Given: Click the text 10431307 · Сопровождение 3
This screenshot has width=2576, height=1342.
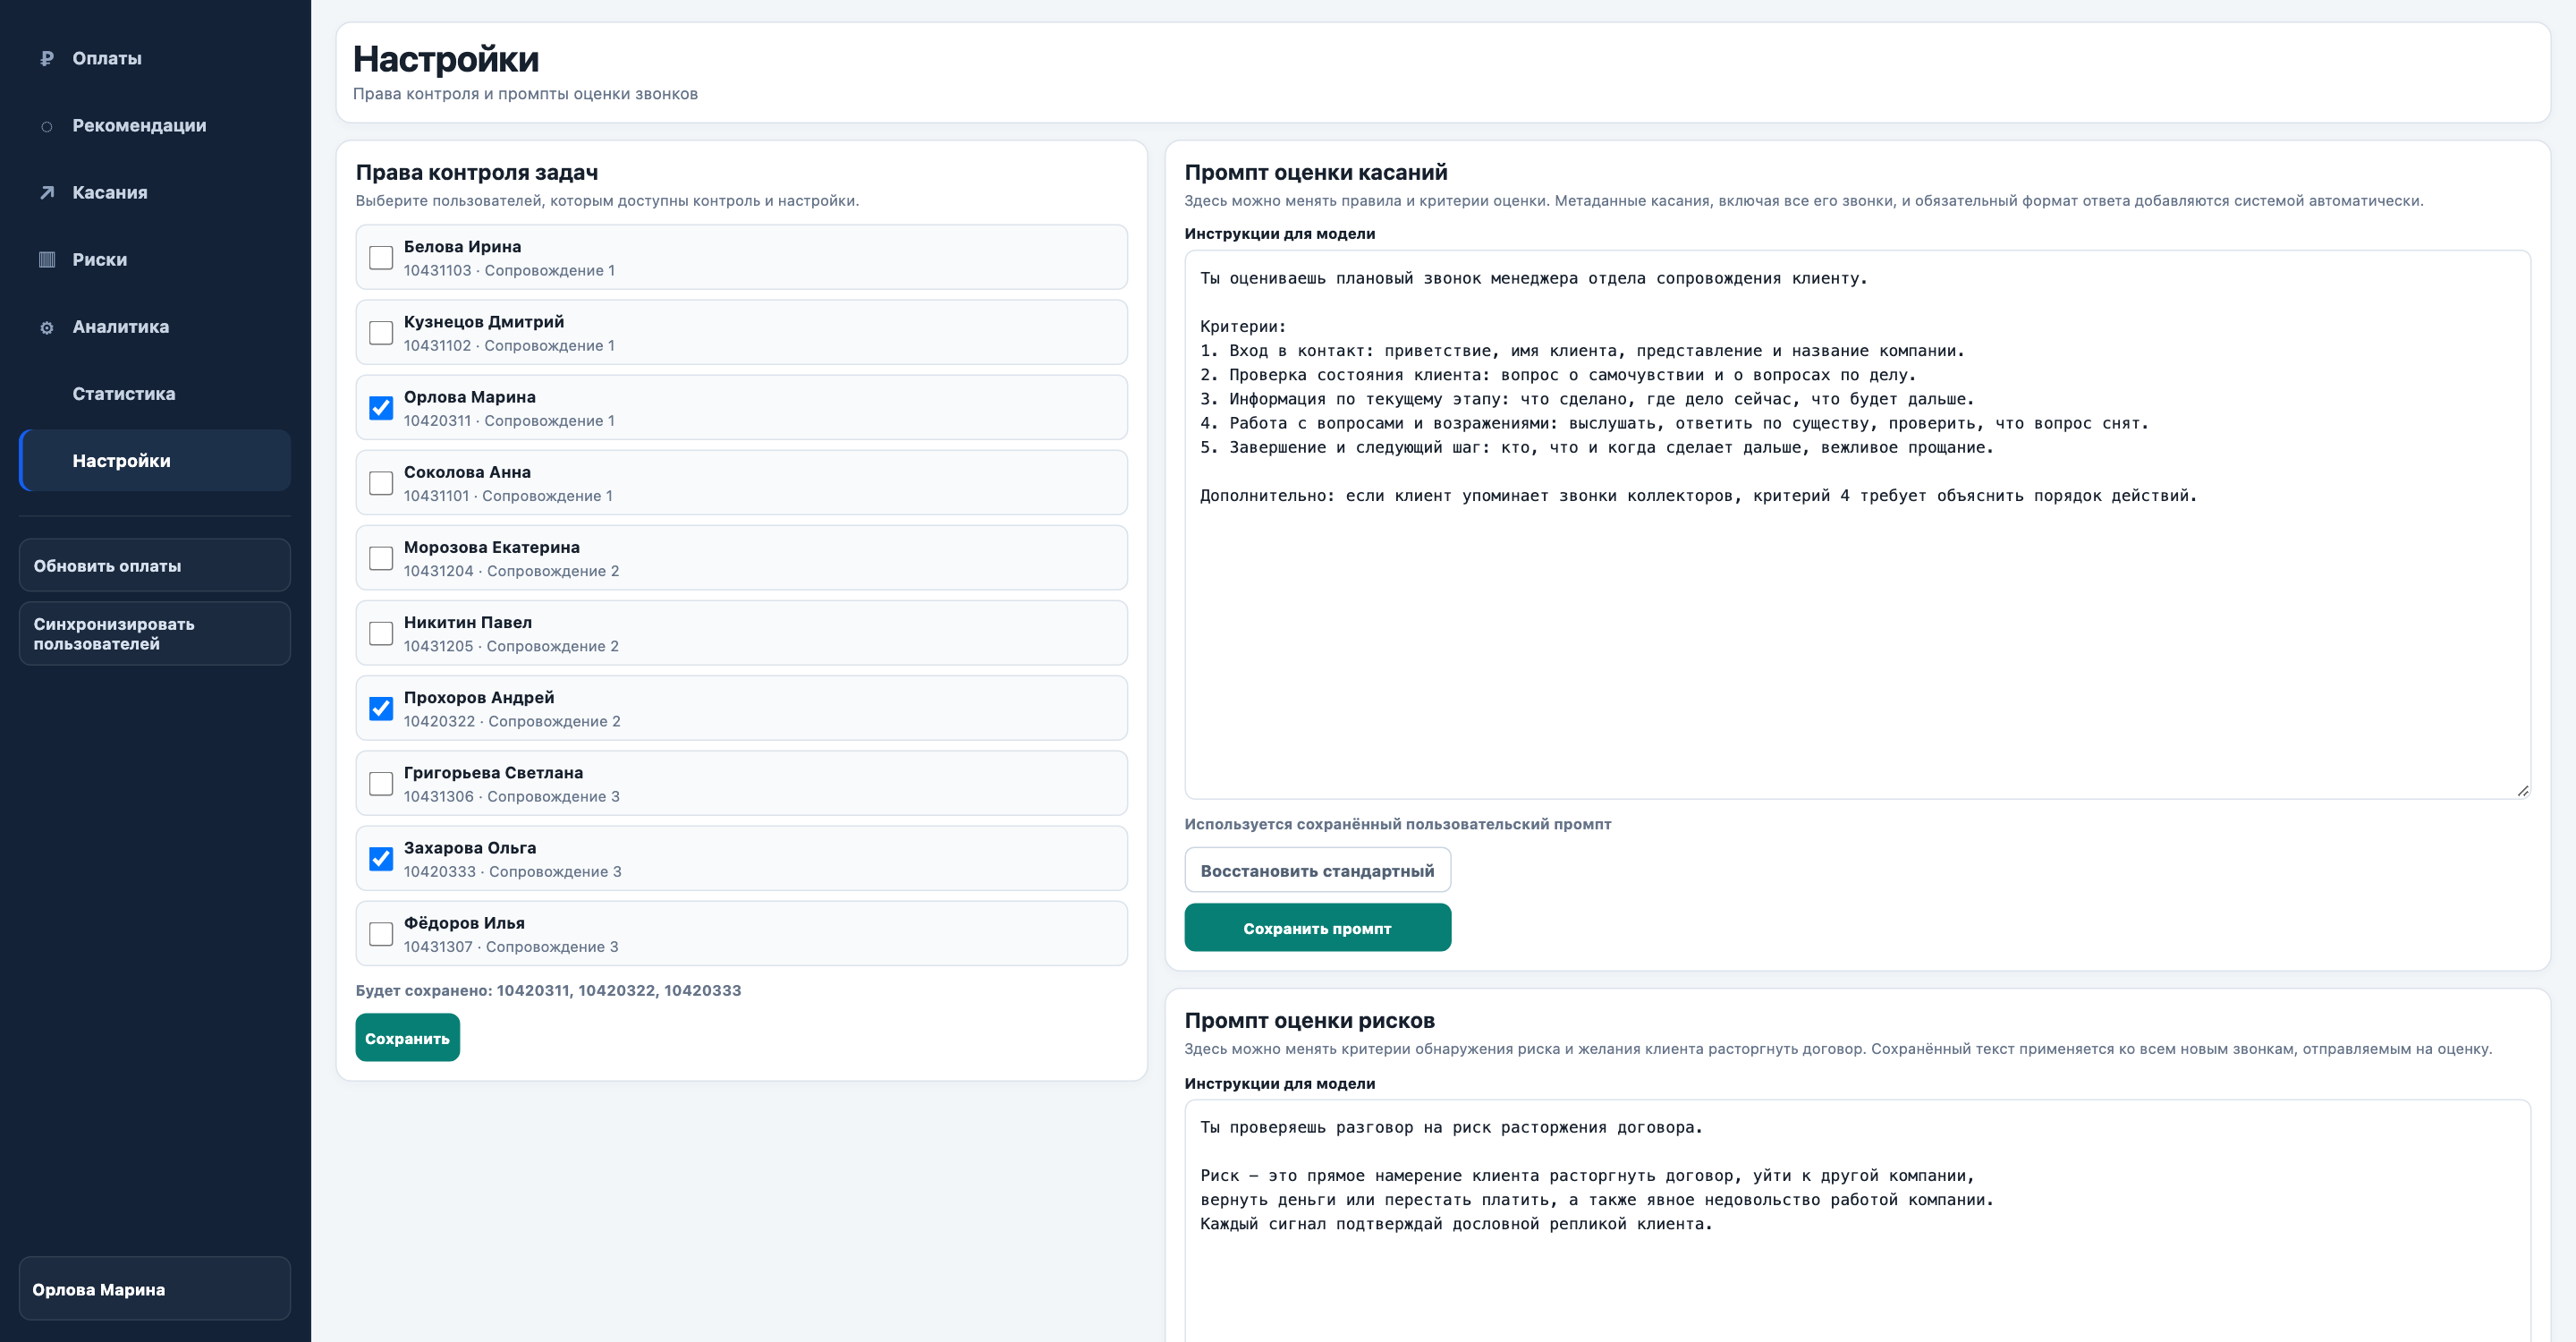Looking at the screenshot, I should [x=511, y=947].
